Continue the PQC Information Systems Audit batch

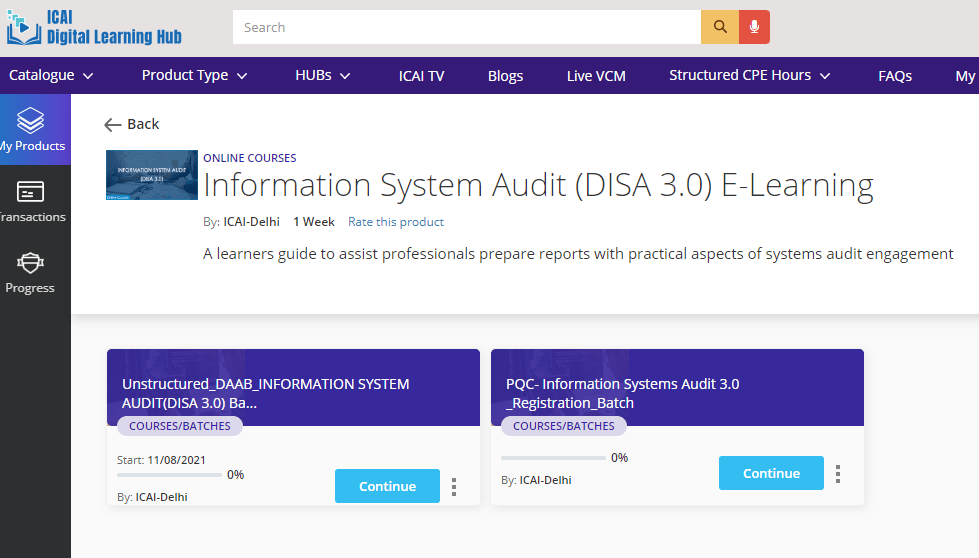pyautogui.click(x=771, y=473)
